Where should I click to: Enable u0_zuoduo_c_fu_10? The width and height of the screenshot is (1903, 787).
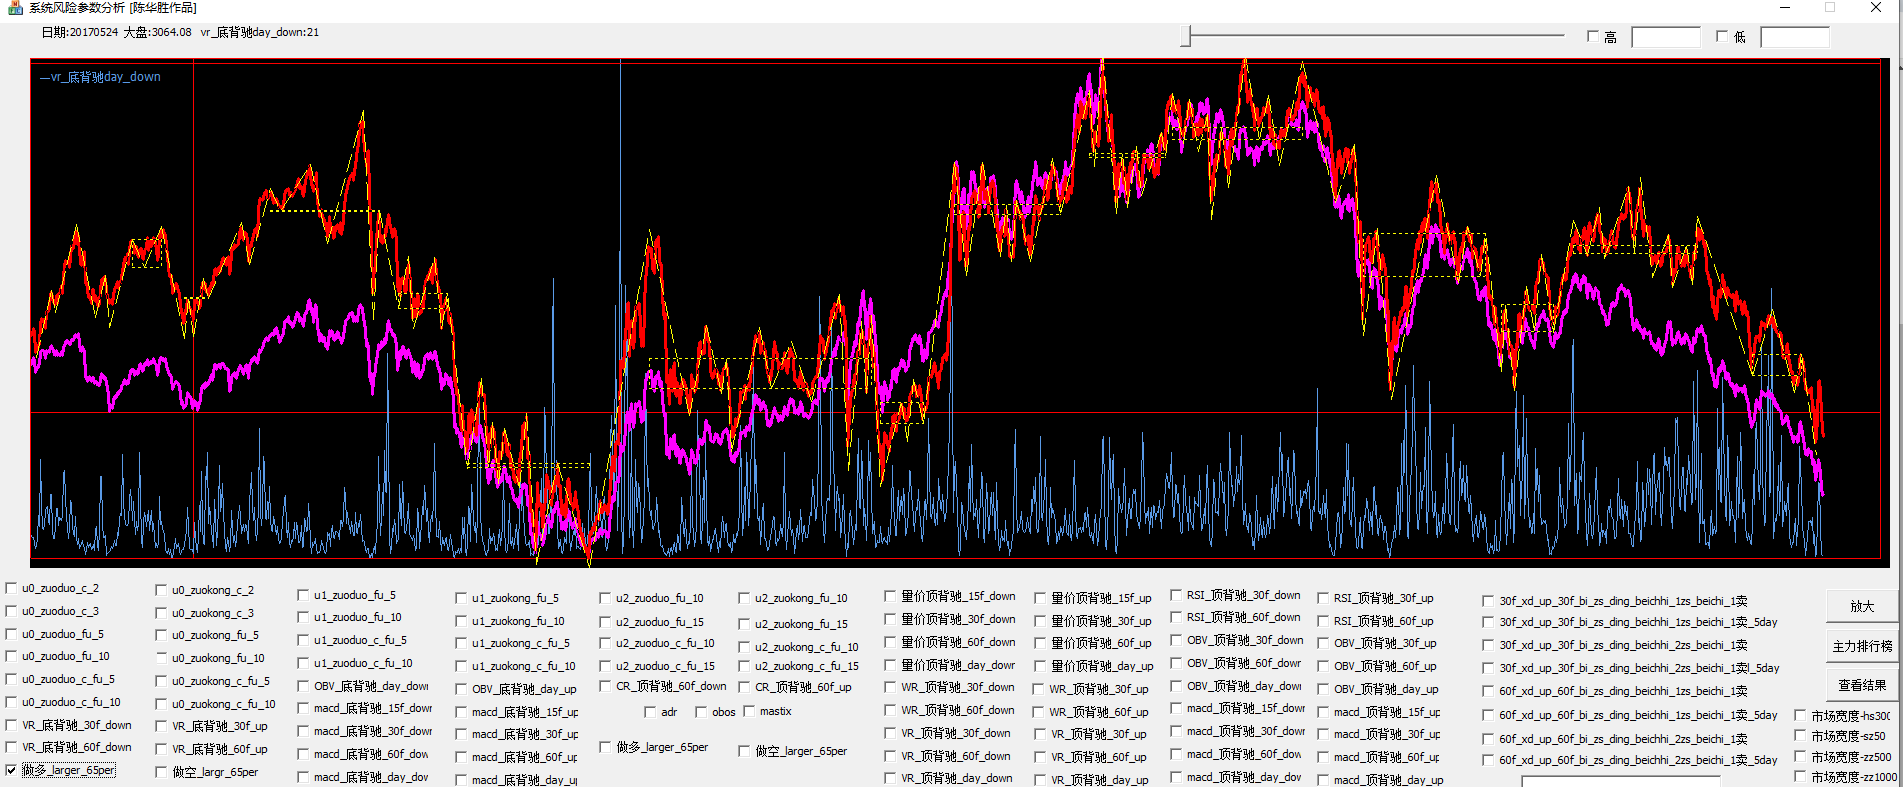[x=11, y=702]
